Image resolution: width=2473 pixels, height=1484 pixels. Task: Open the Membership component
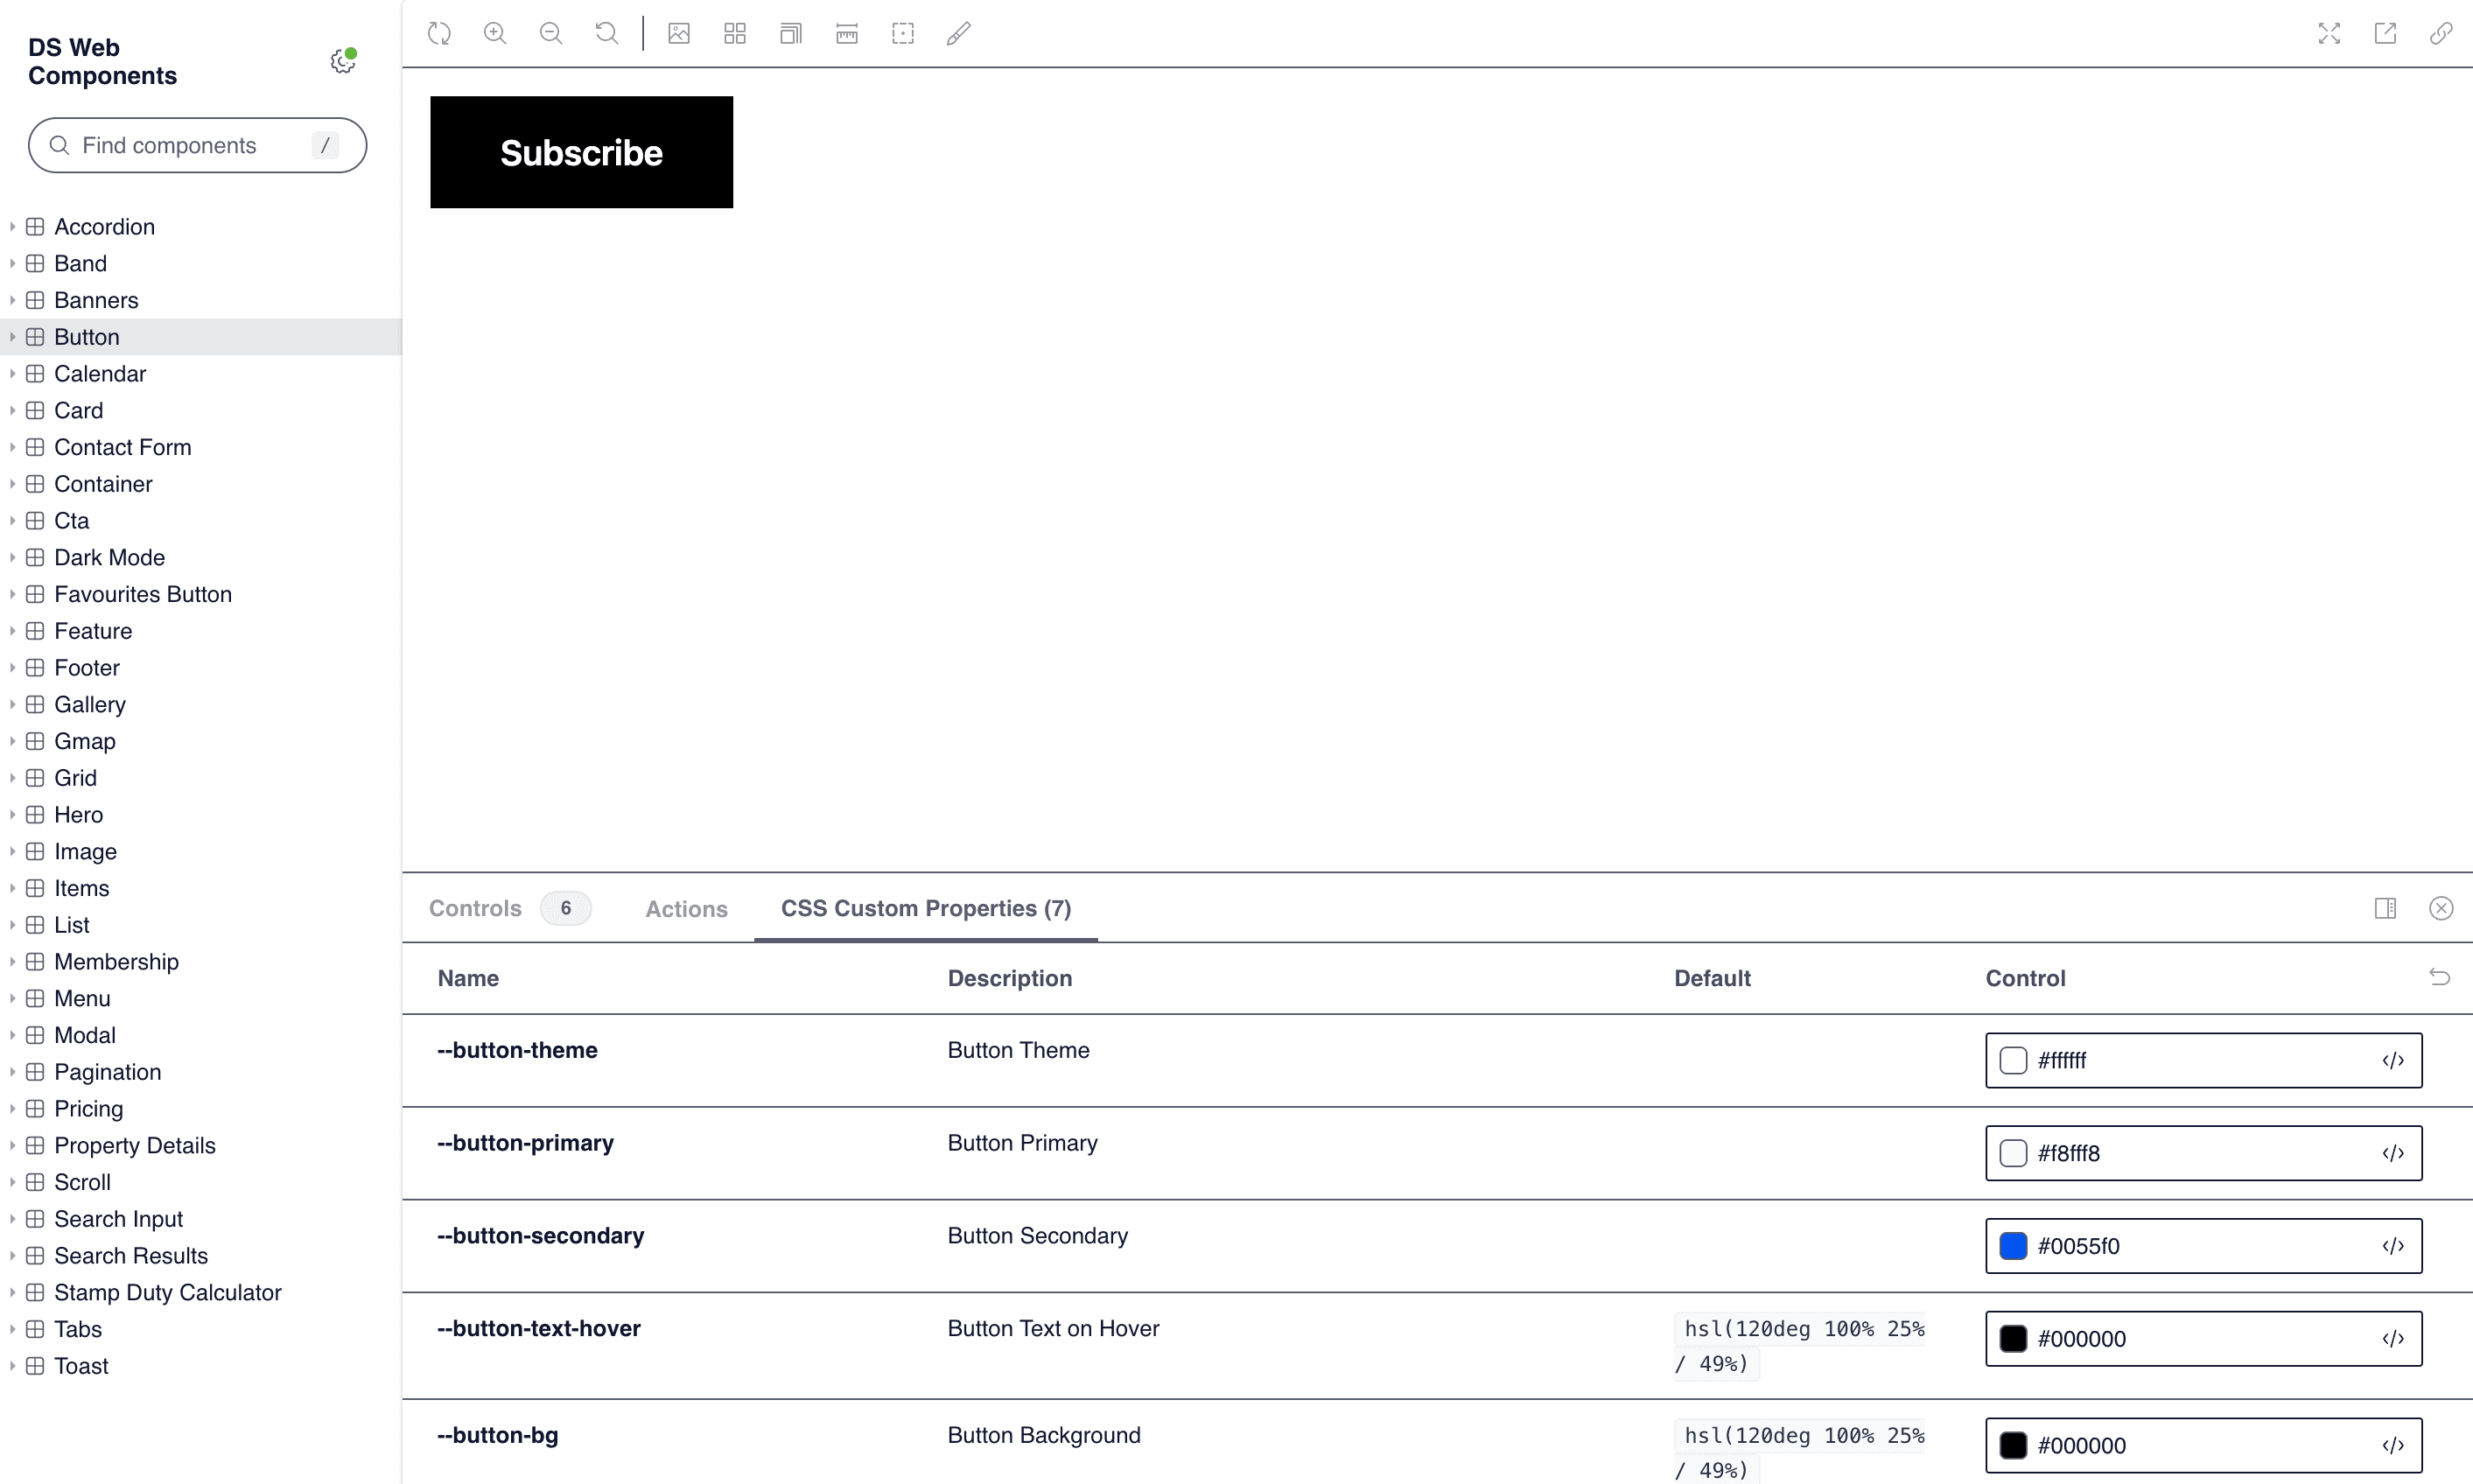click(117, 962)
